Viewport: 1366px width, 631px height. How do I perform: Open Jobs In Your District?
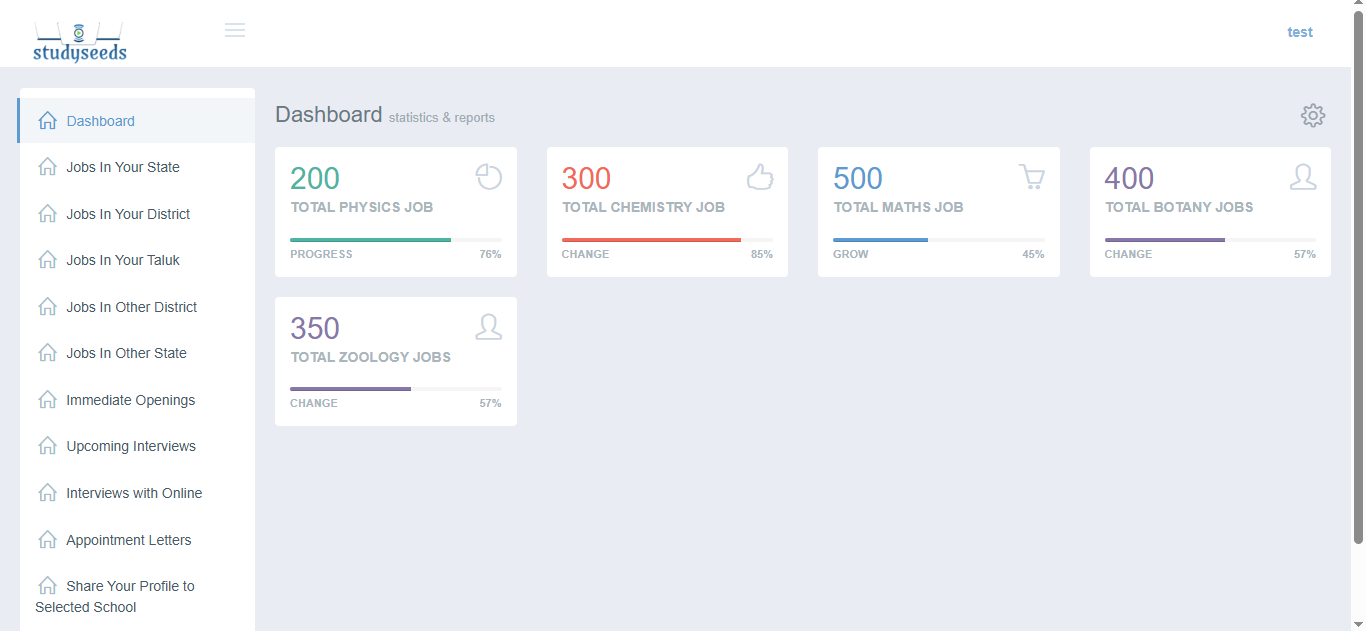pos(128,214)
